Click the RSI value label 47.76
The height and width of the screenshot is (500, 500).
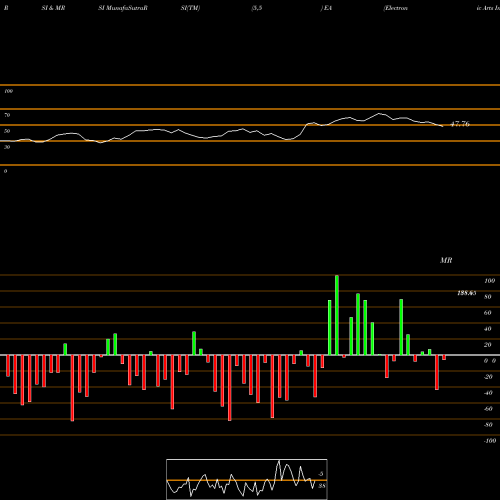pyautogui.click(x=460, y=124)
